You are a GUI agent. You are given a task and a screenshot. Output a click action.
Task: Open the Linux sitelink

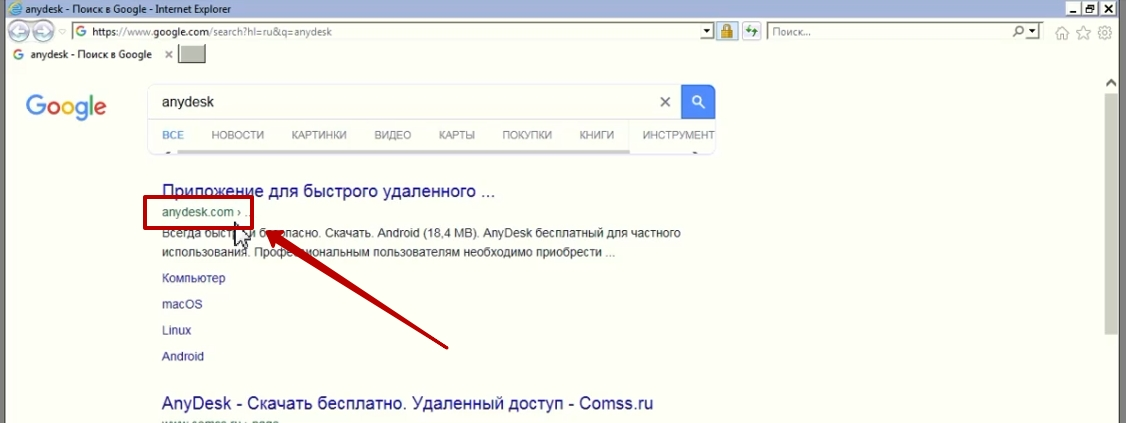(177, 330)
